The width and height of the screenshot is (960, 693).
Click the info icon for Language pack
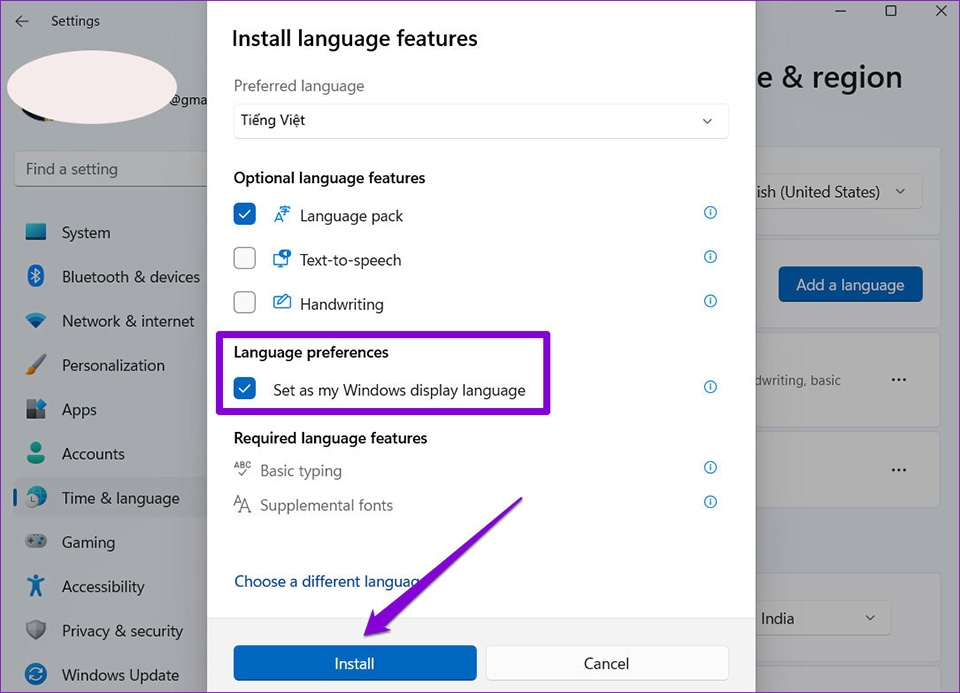710,212
